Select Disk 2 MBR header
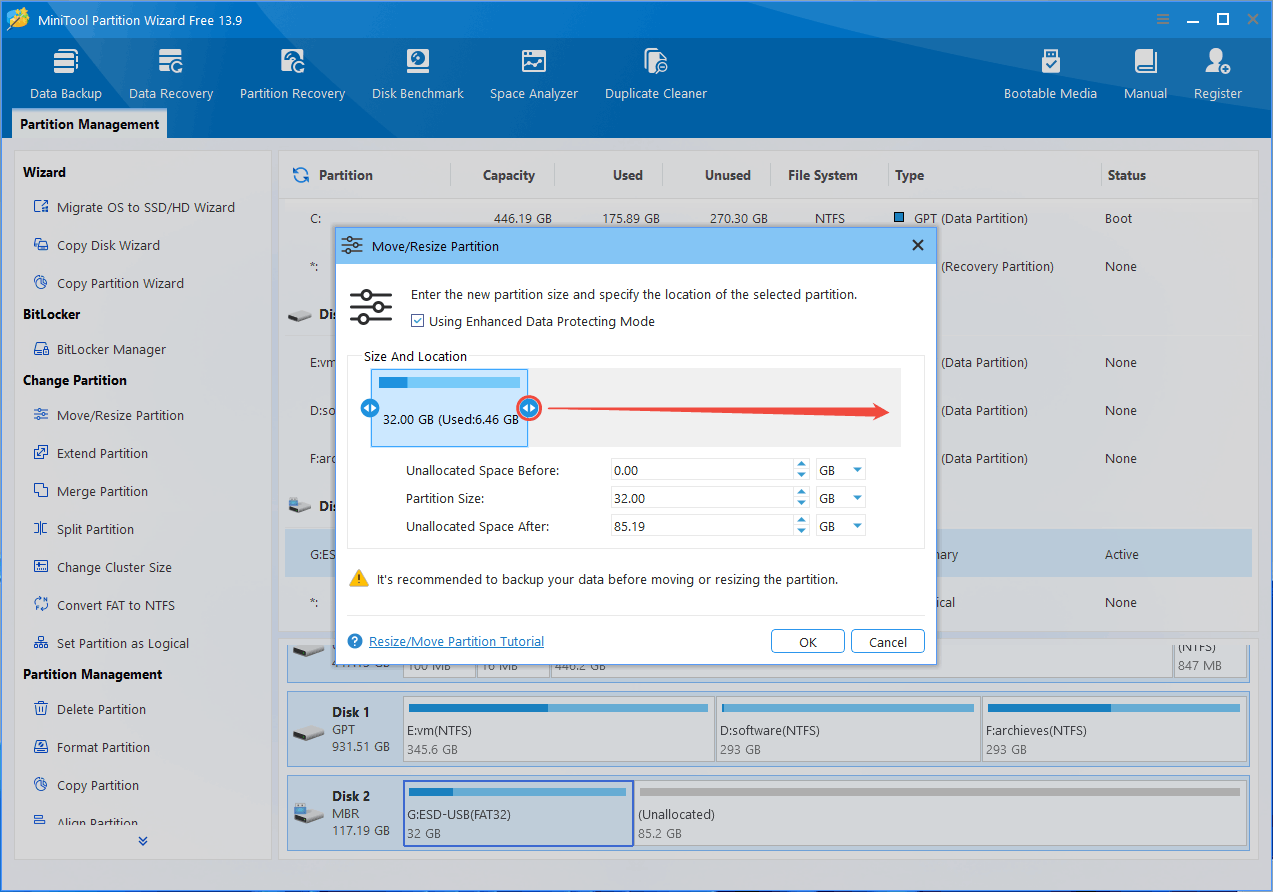 (x=345, y=814)
